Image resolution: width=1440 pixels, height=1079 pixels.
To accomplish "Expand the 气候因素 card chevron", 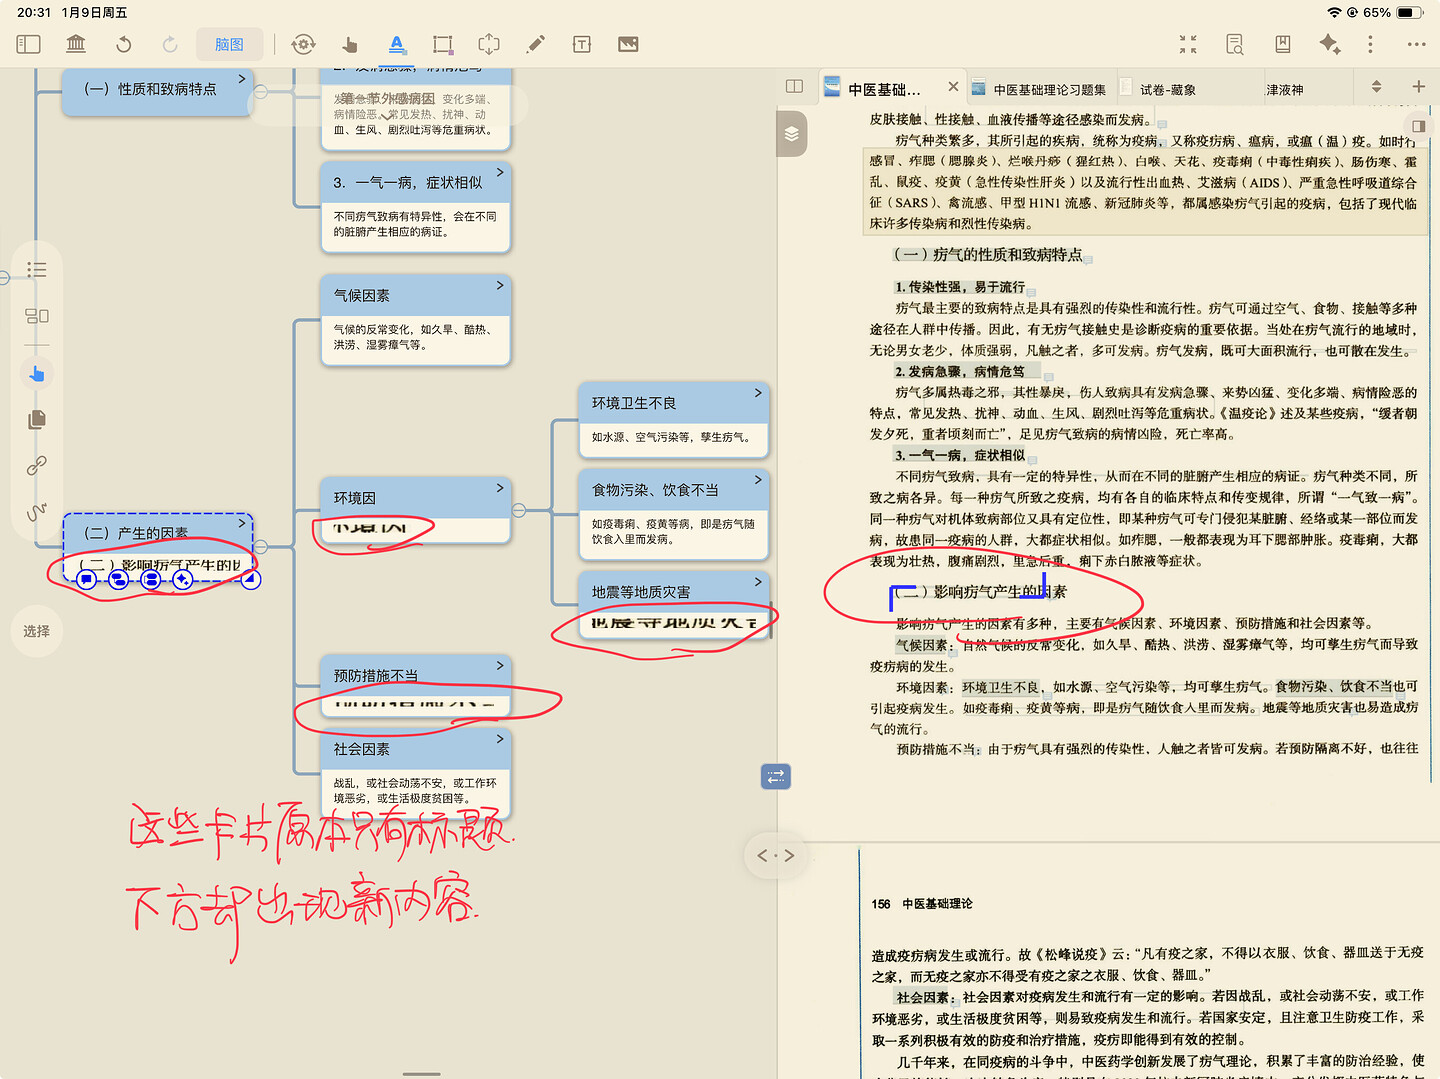I will click(500, 285).
